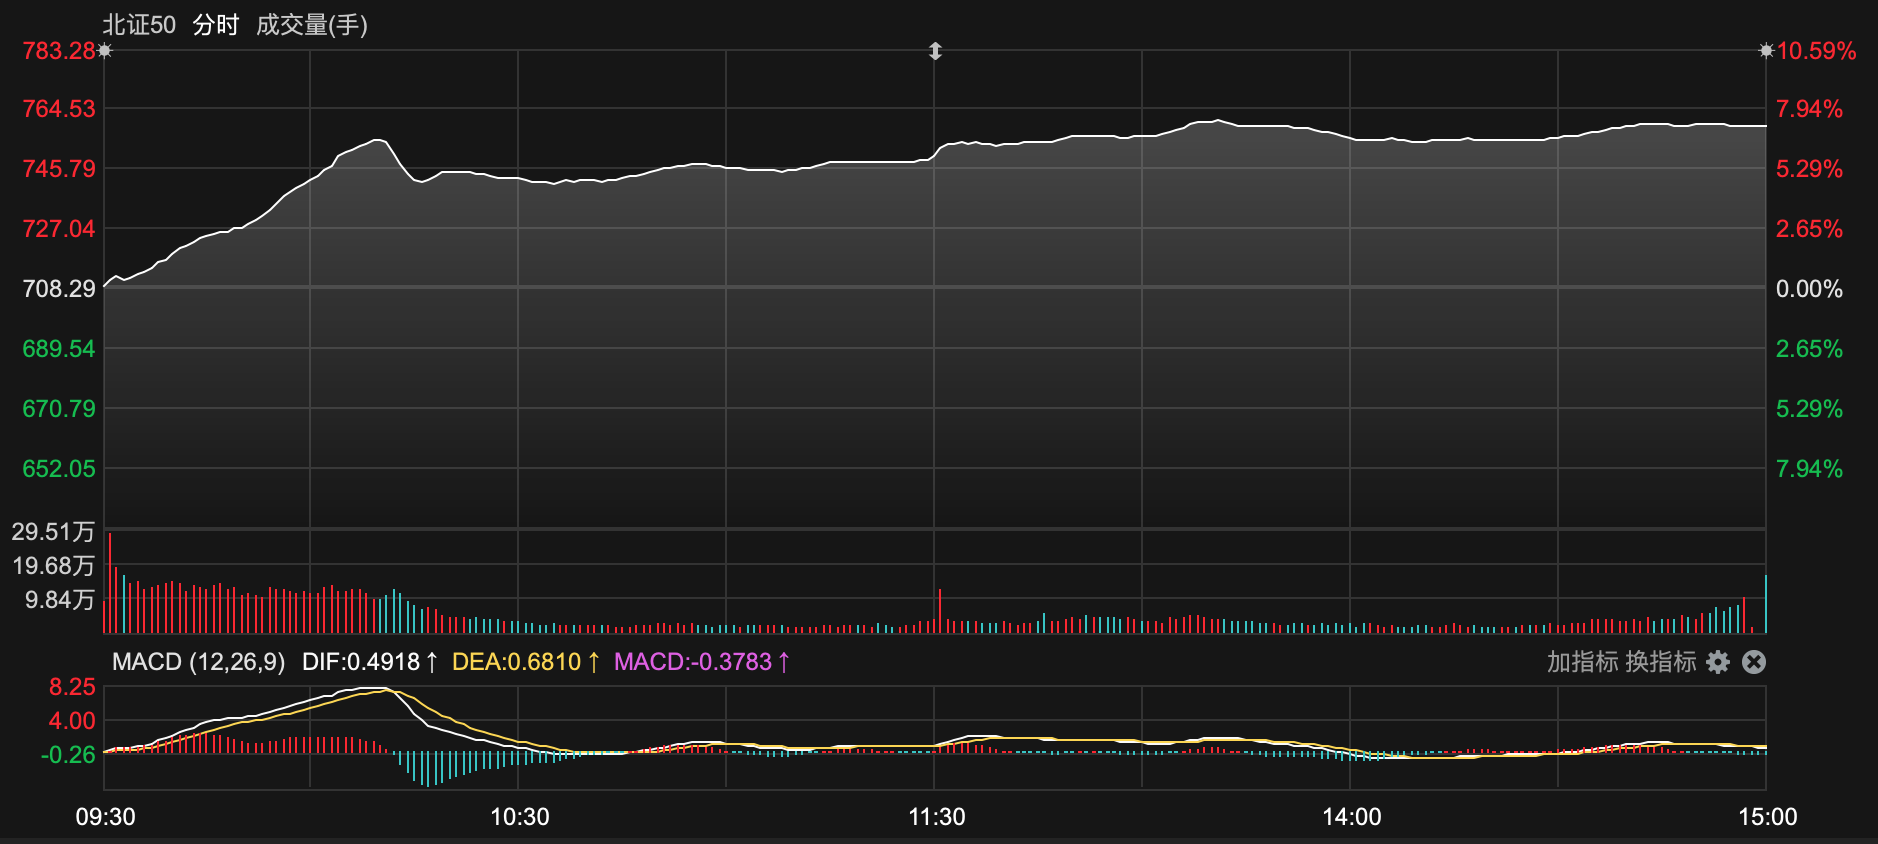Click the 14:00 time axis label
The height and width of the screenshot is (844, 1878).
tap(1351, 817)
